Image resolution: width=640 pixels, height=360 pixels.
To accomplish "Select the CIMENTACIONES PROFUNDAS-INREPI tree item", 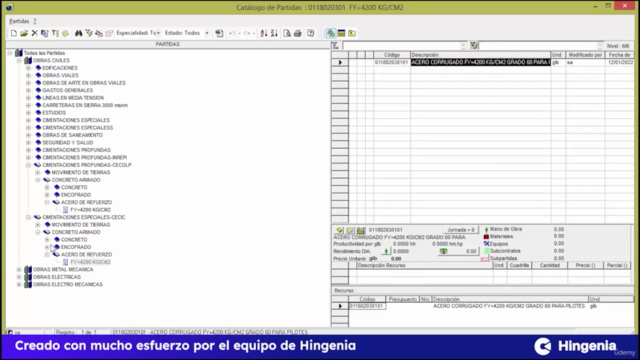I will pyautogui.click(x=84, y=158).
